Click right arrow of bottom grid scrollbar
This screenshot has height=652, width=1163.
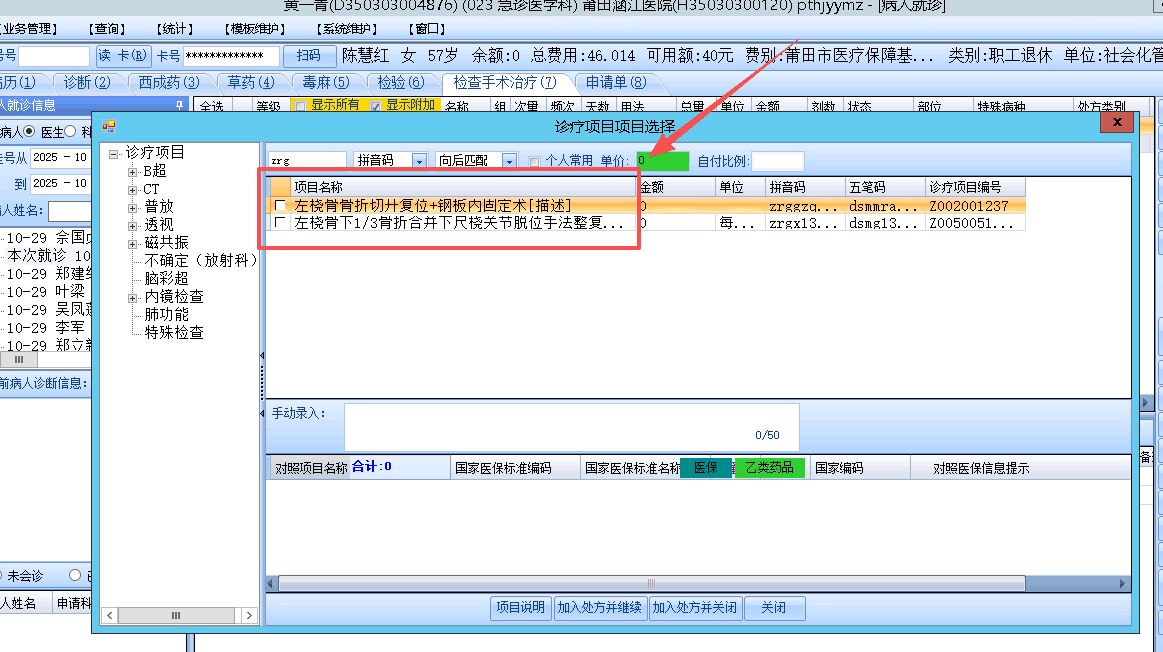(x=1123, y=584)
